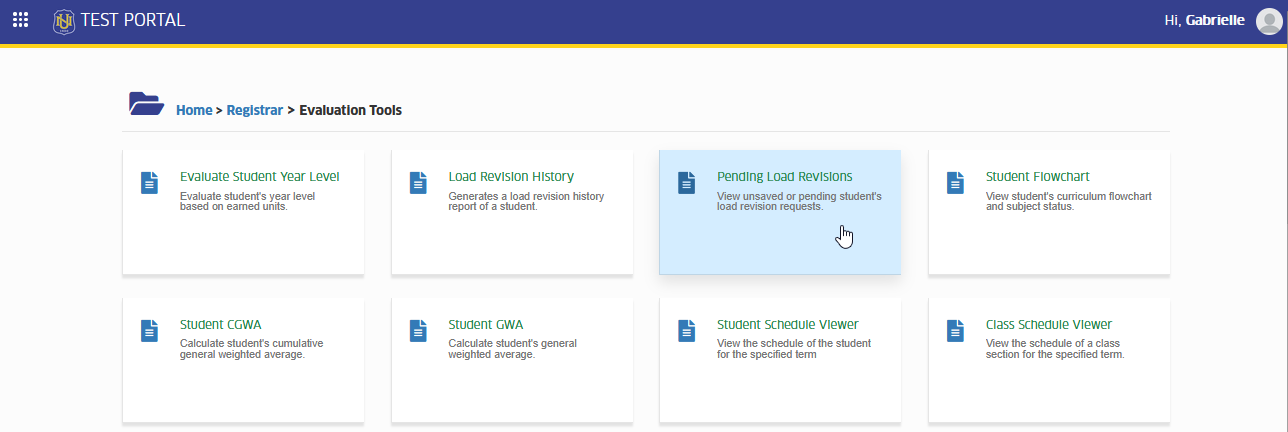Viewport: 1288px width, 432px height.
Task: Click 'Evaluation Tools' breadcrumb text
Action: tap(351, 110)
